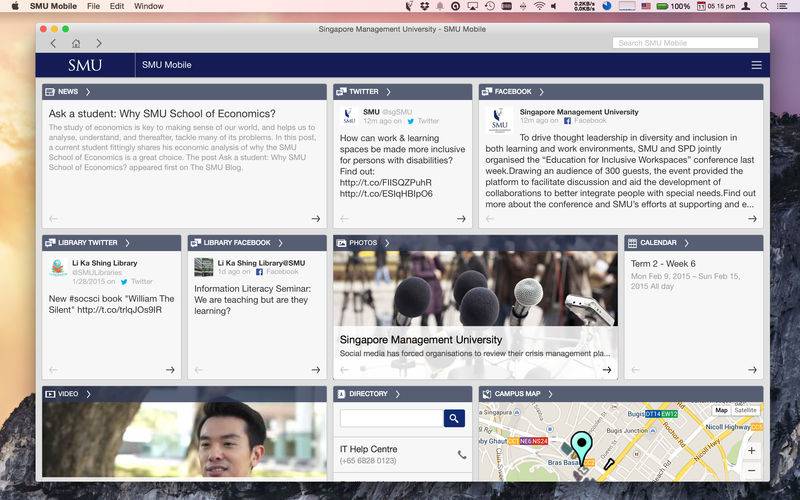The image size is (800, 500).
Task: Open the Apple menu
Action: [15, 6]
